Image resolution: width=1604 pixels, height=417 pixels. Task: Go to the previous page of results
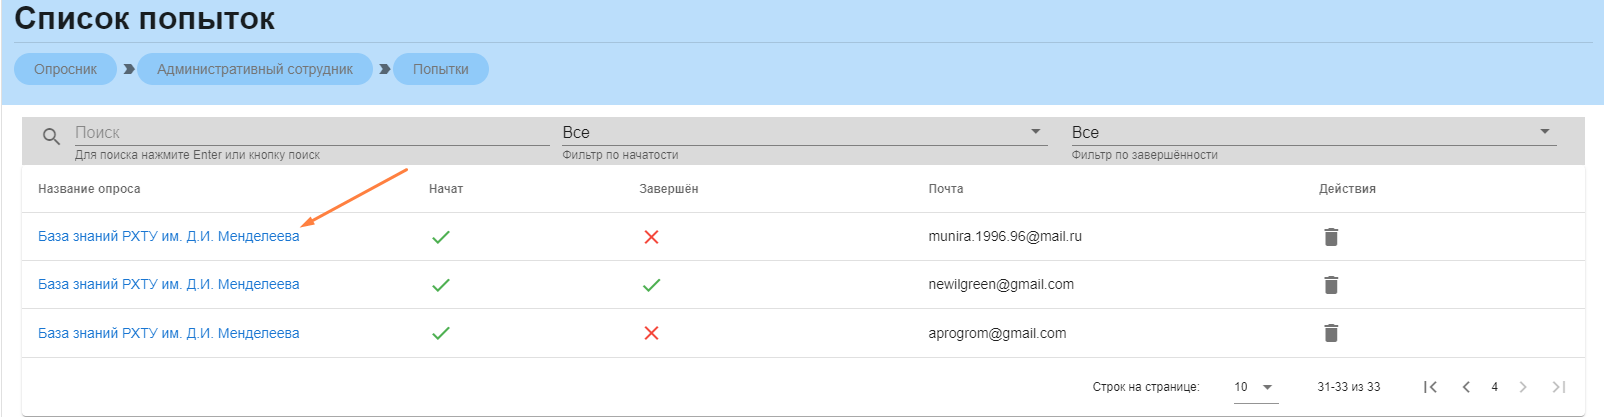[x=1466, y=387]
